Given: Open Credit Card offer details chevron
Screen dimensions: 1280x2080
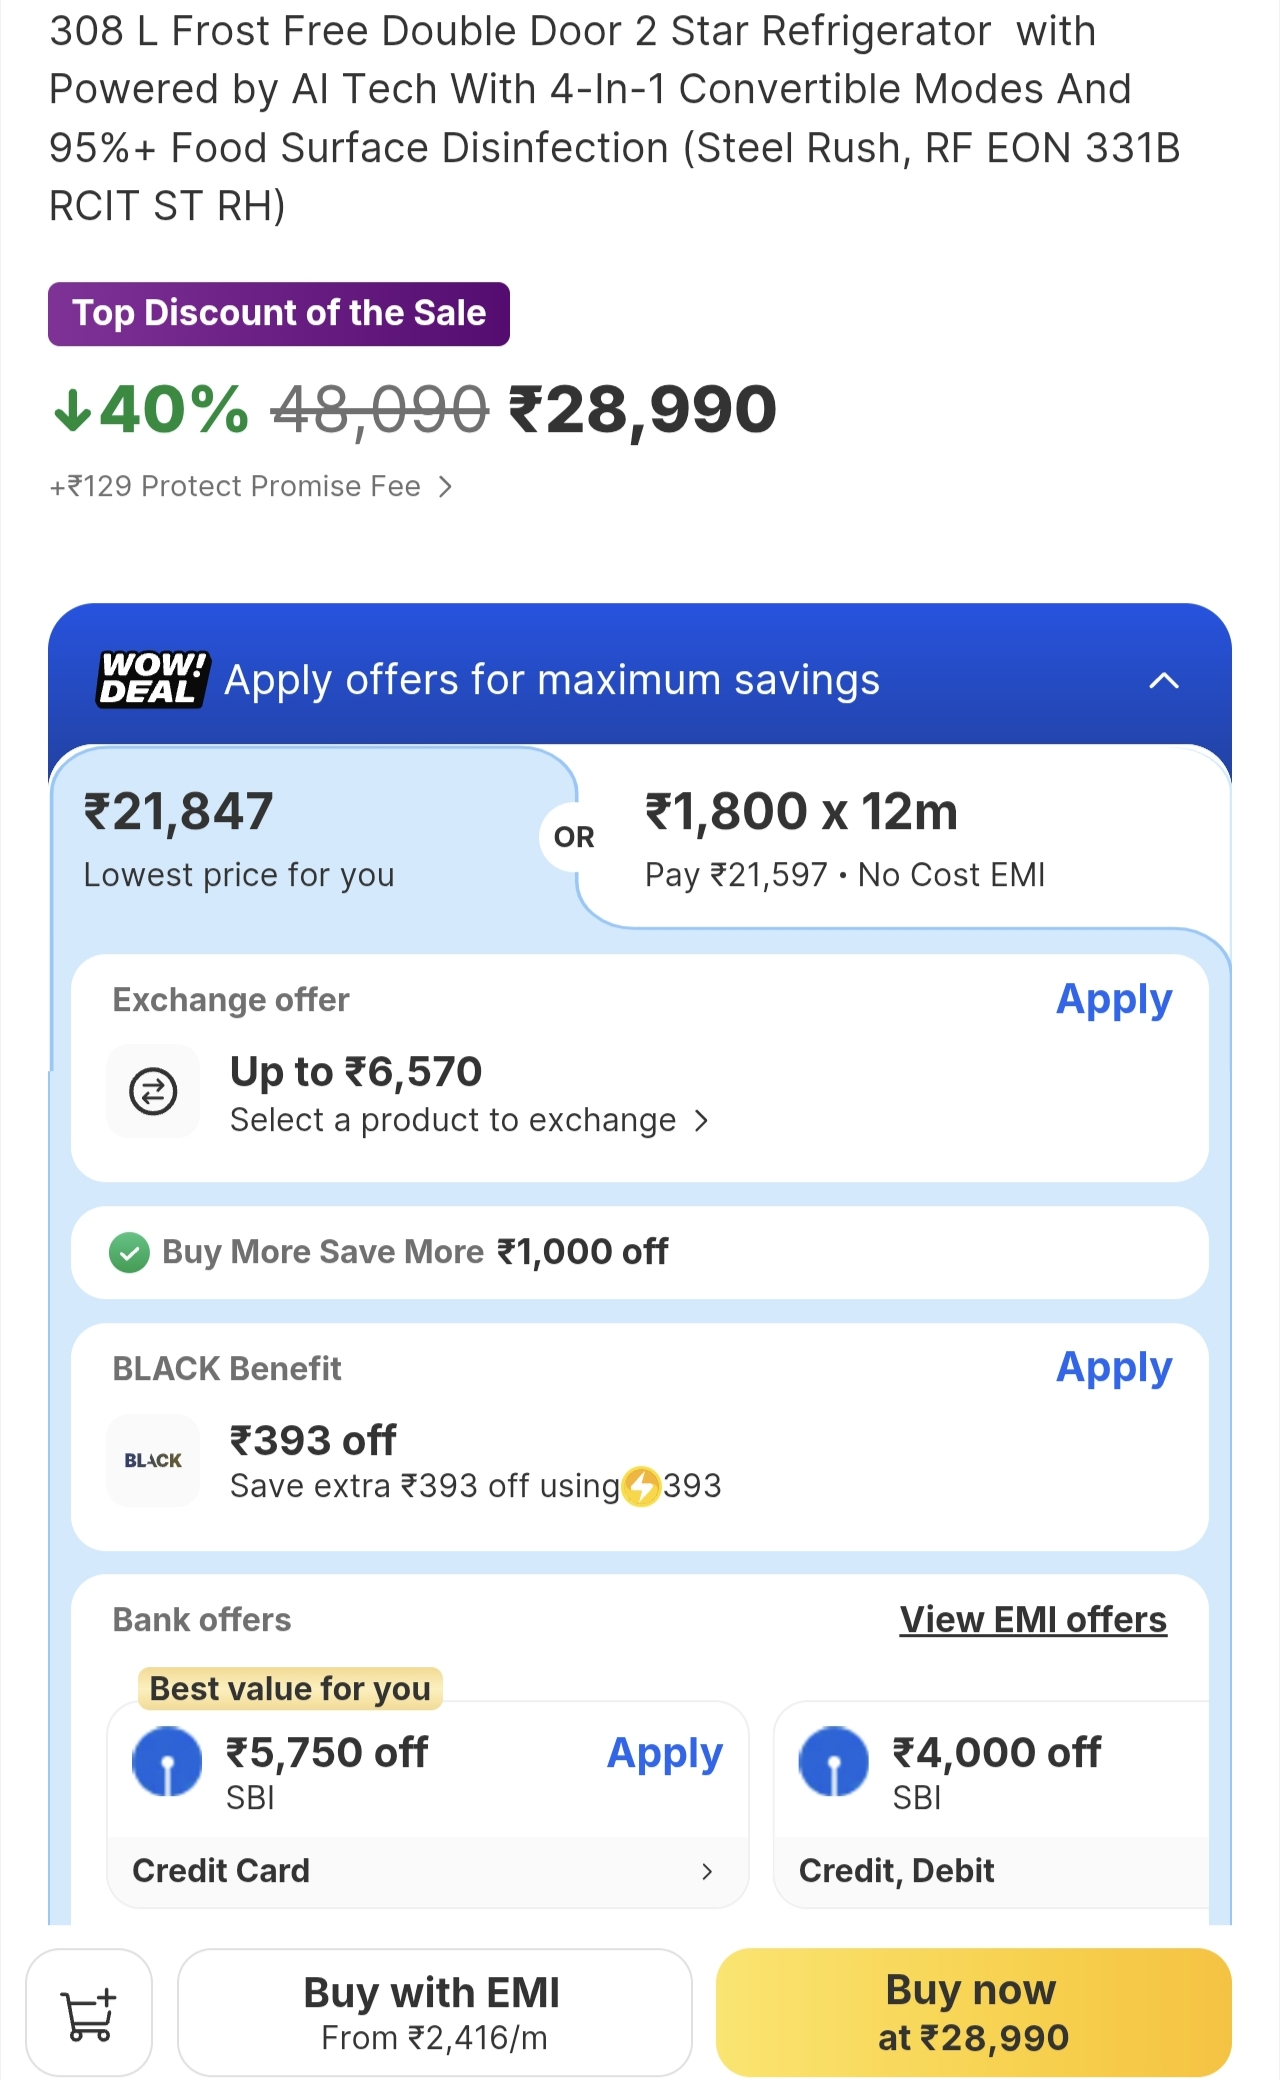Looking at the screenshot, I should [x=707, y=1871].
